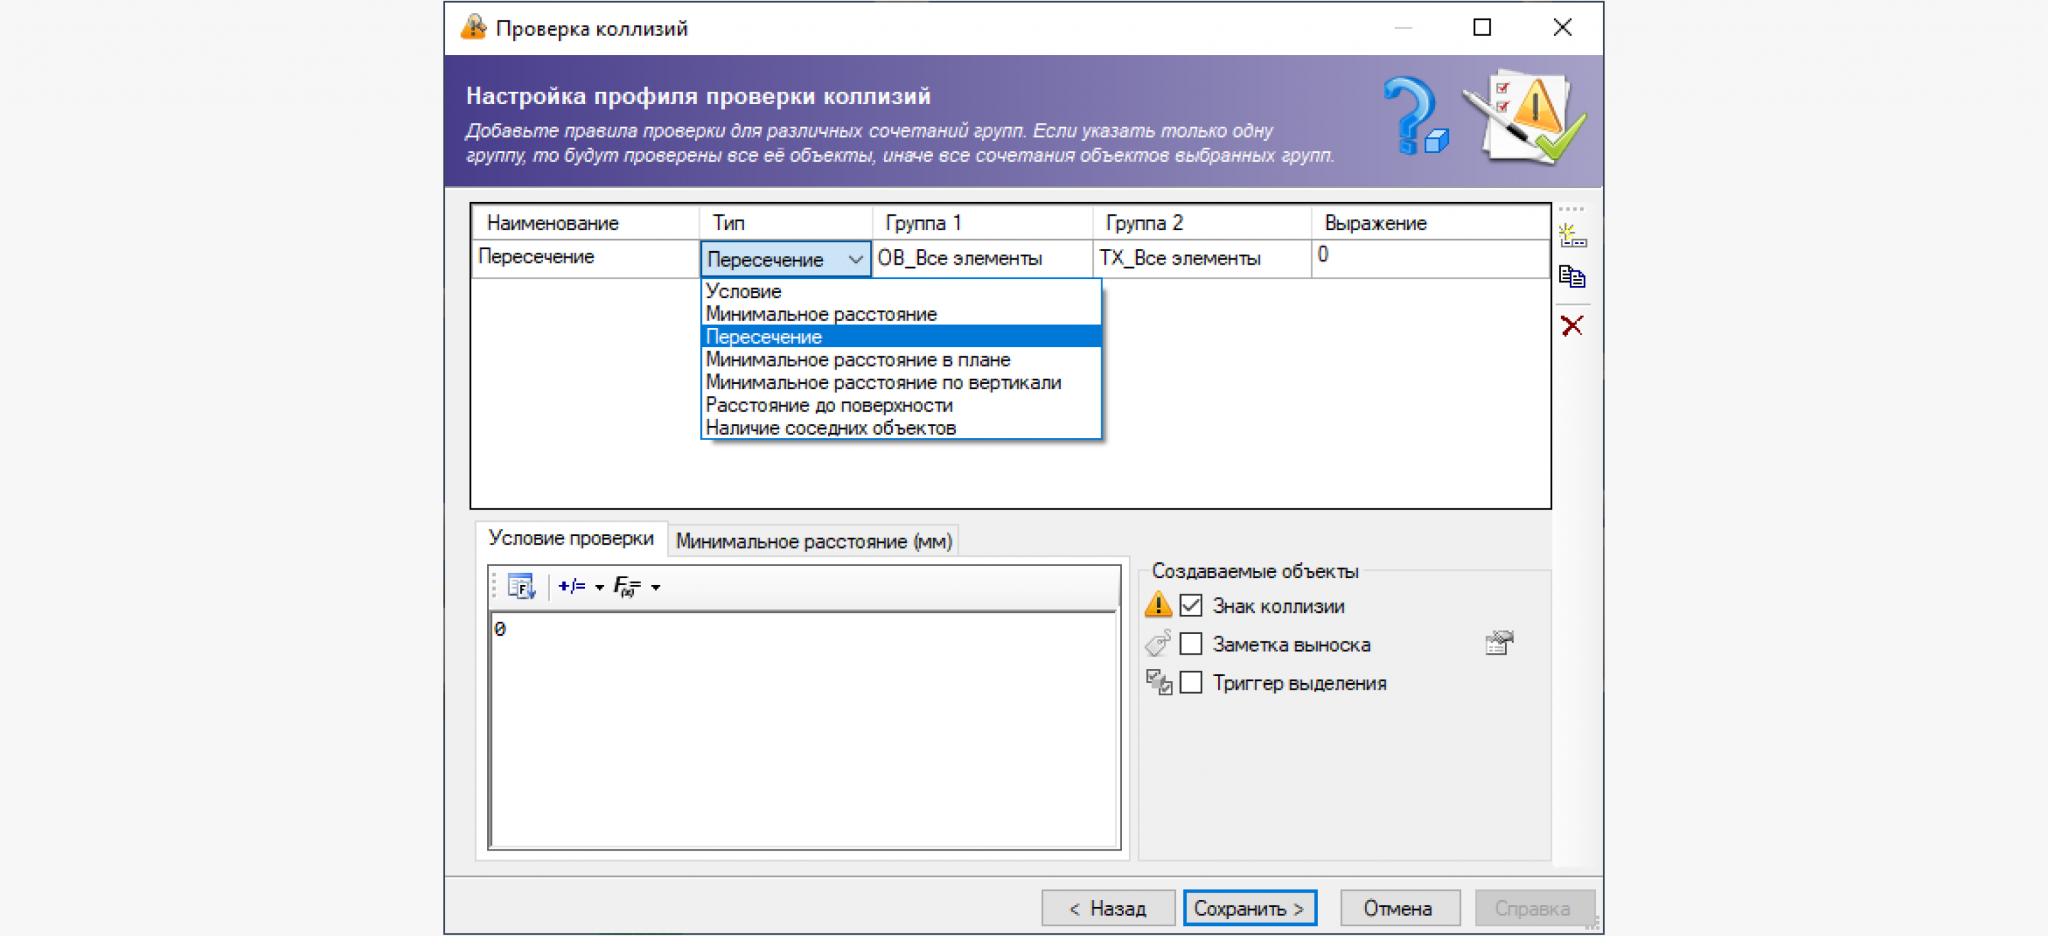Choose "Расстояние до поверхности" in the type list
The width and height of the screenshot is (2048, 936).
829,405
